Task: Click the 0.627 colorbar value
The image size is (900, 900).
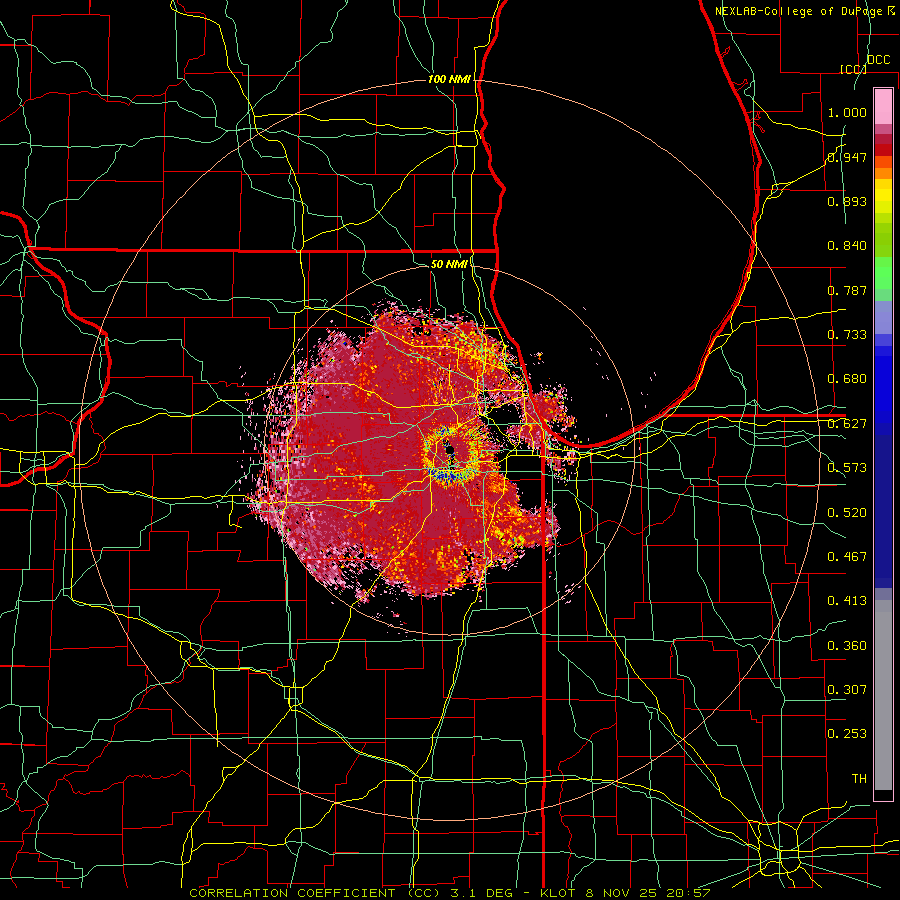Action: (847, 424)
